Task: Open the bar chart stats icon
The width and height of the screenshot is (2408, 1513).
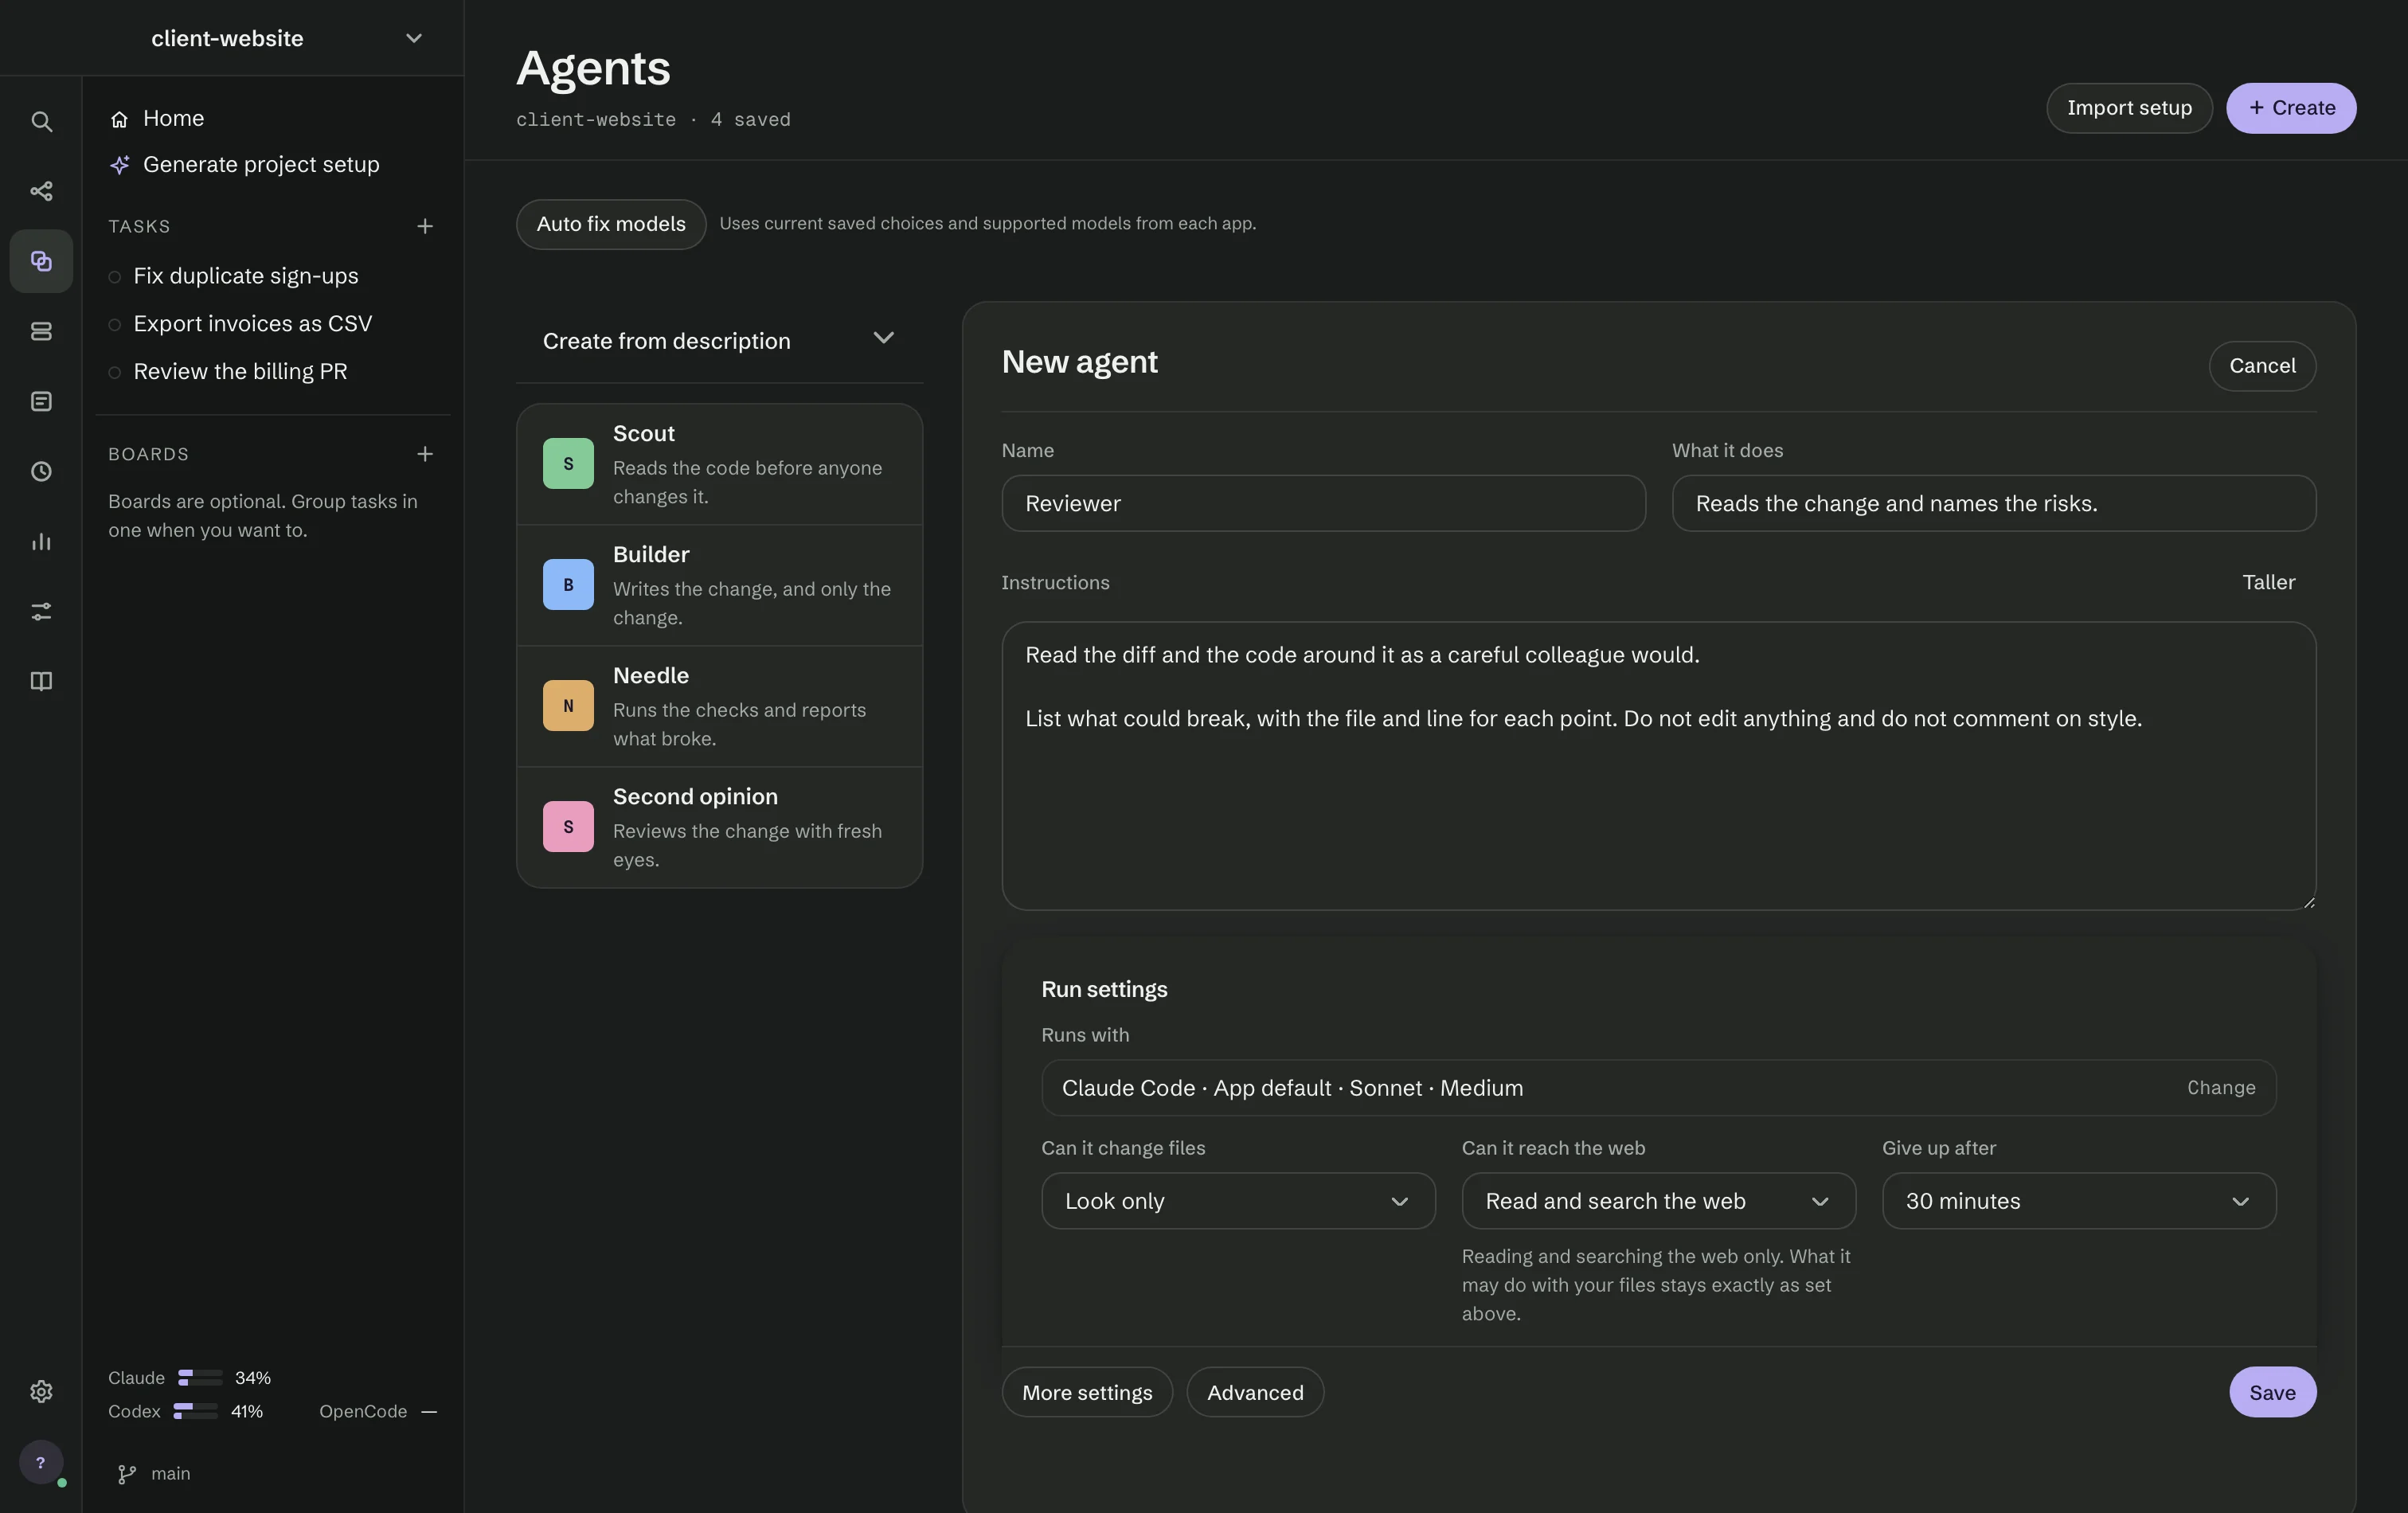Action: coord(41,541)
